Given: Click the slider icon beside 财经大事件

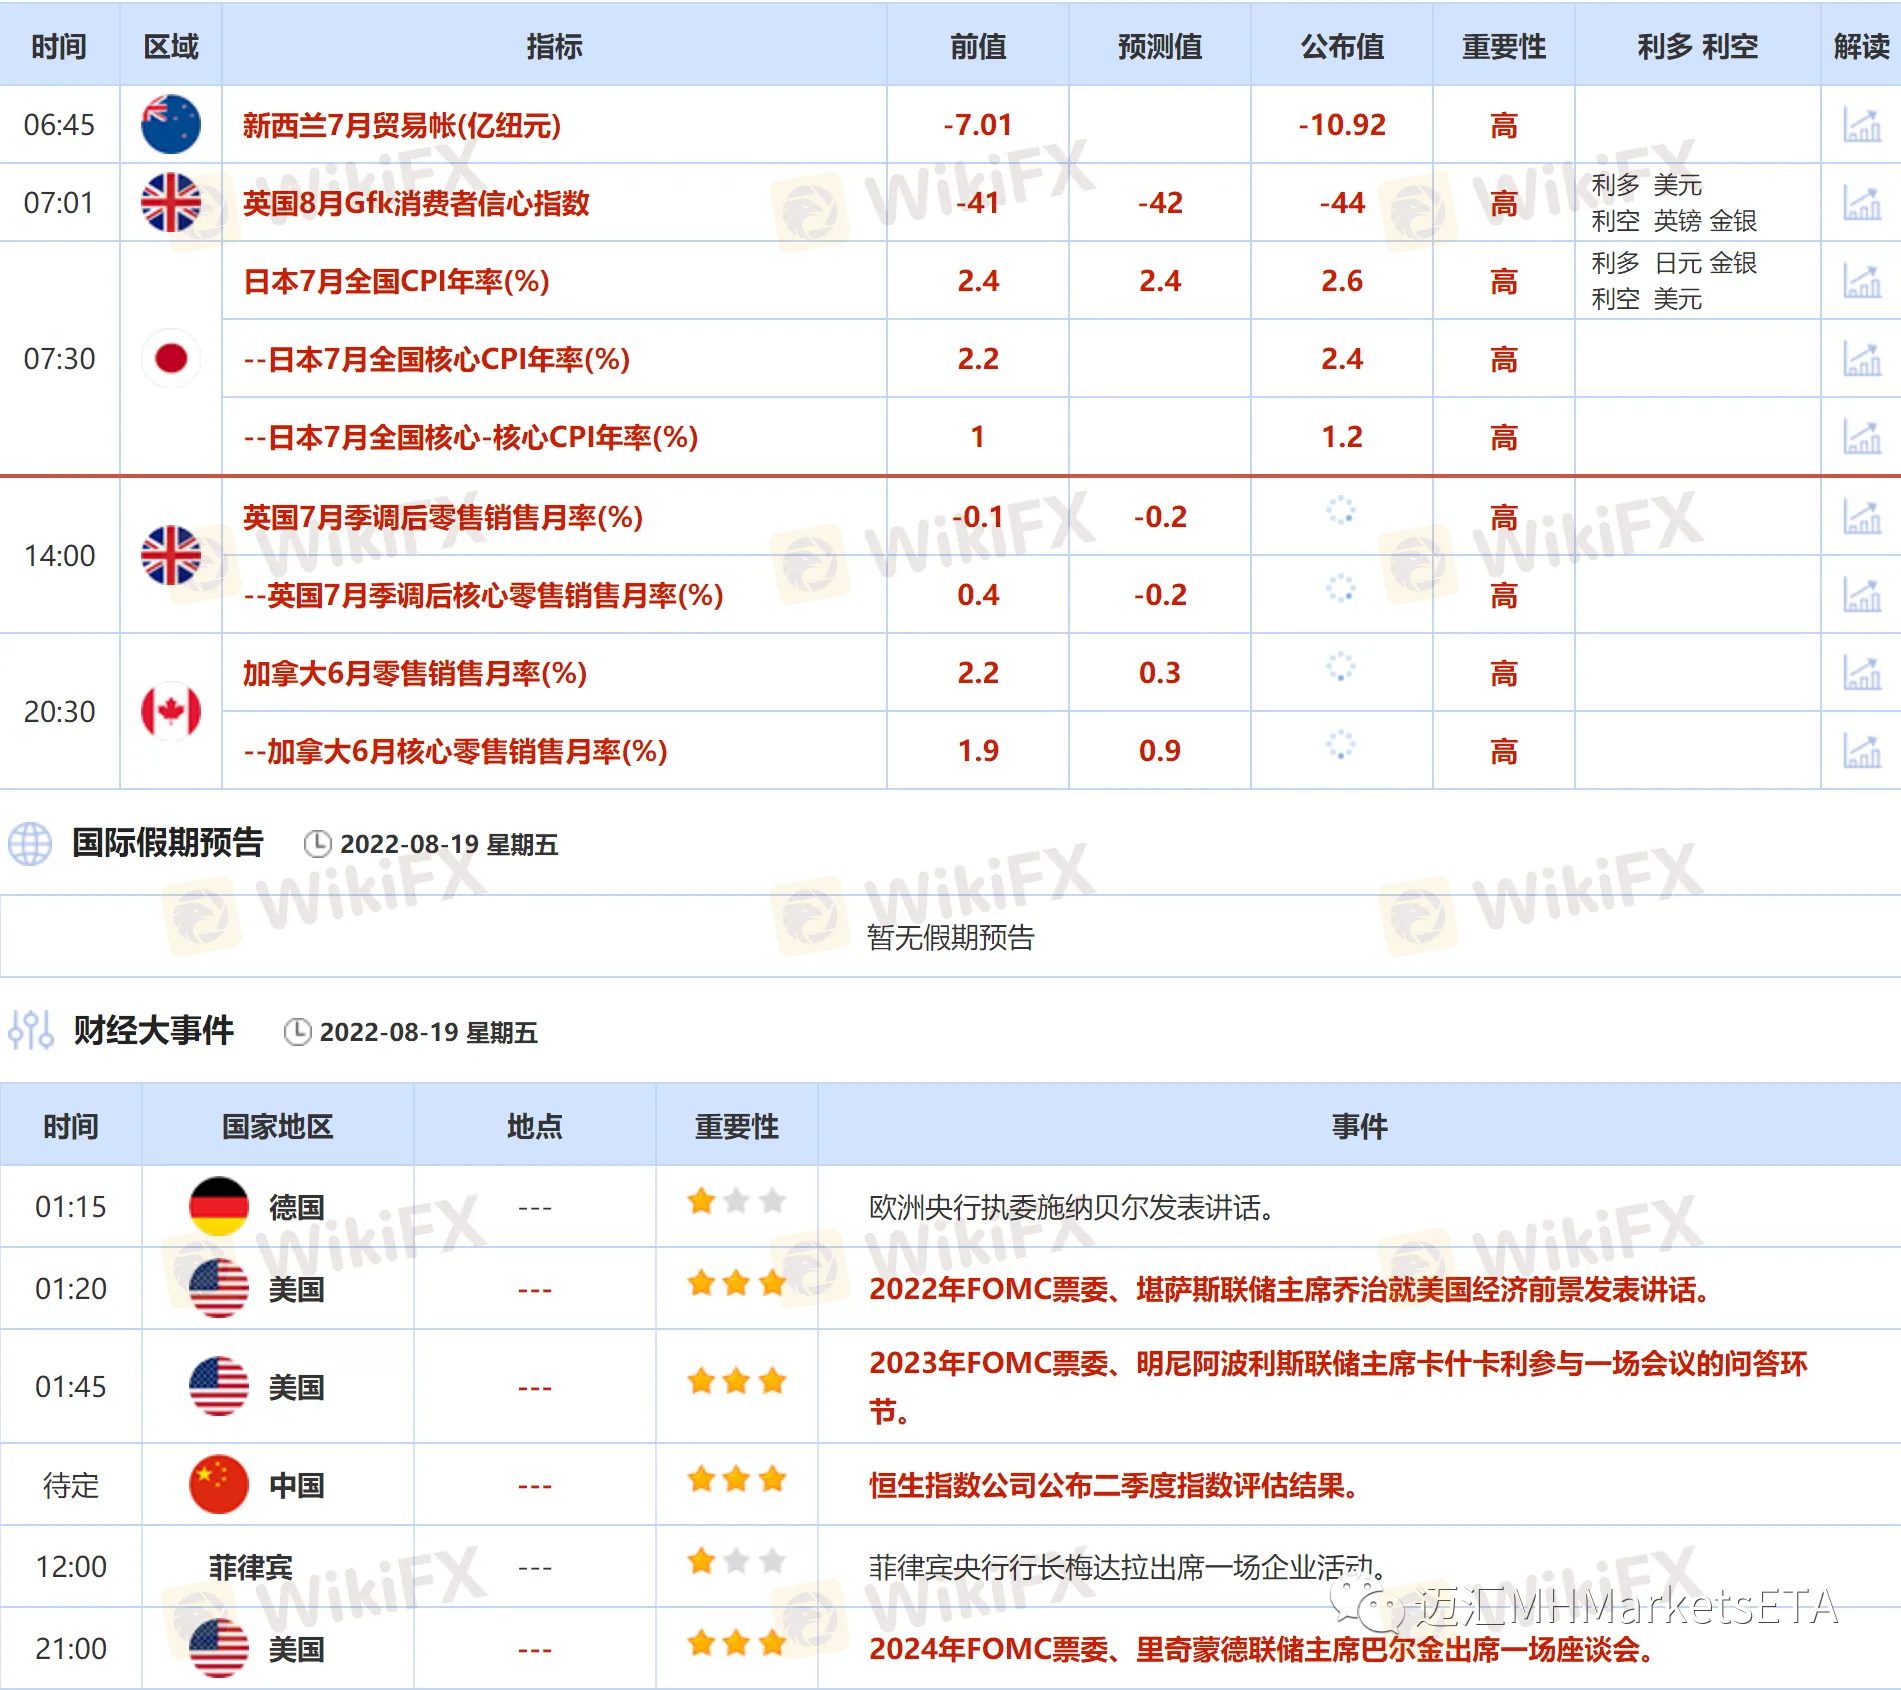Looking at the screenshot, I should (30, 1030).
